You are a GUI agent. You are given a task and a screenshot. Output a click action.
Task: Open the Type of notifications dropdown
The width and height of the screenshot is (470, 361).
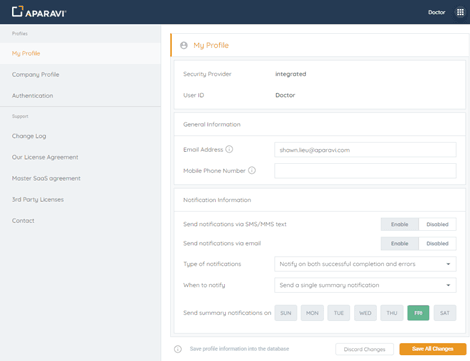pos(365,264)
